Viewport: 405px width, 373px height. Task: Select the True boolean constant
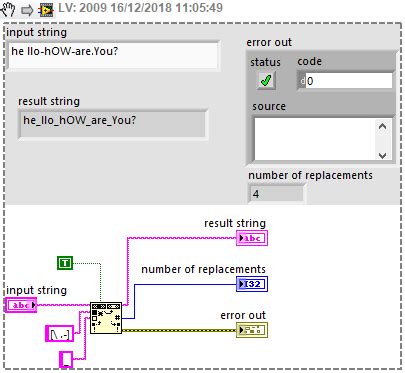coord(65,263)
